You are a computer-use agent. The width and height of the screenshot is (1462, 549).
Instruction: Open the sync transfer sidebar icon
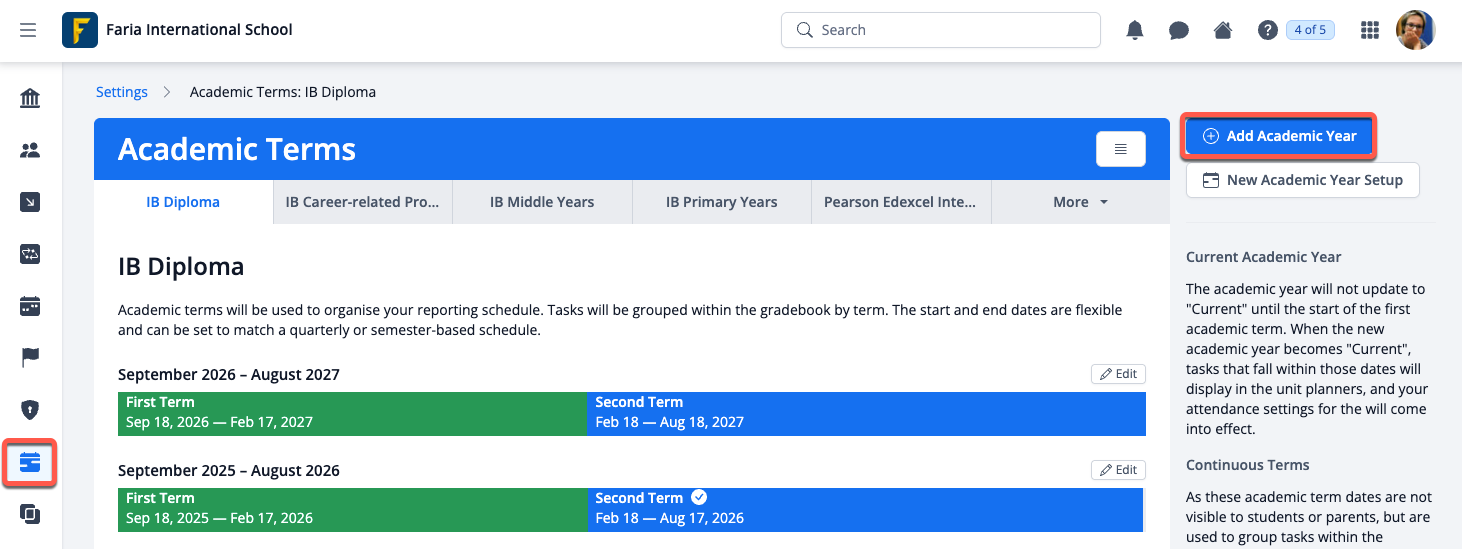point(30,254)
